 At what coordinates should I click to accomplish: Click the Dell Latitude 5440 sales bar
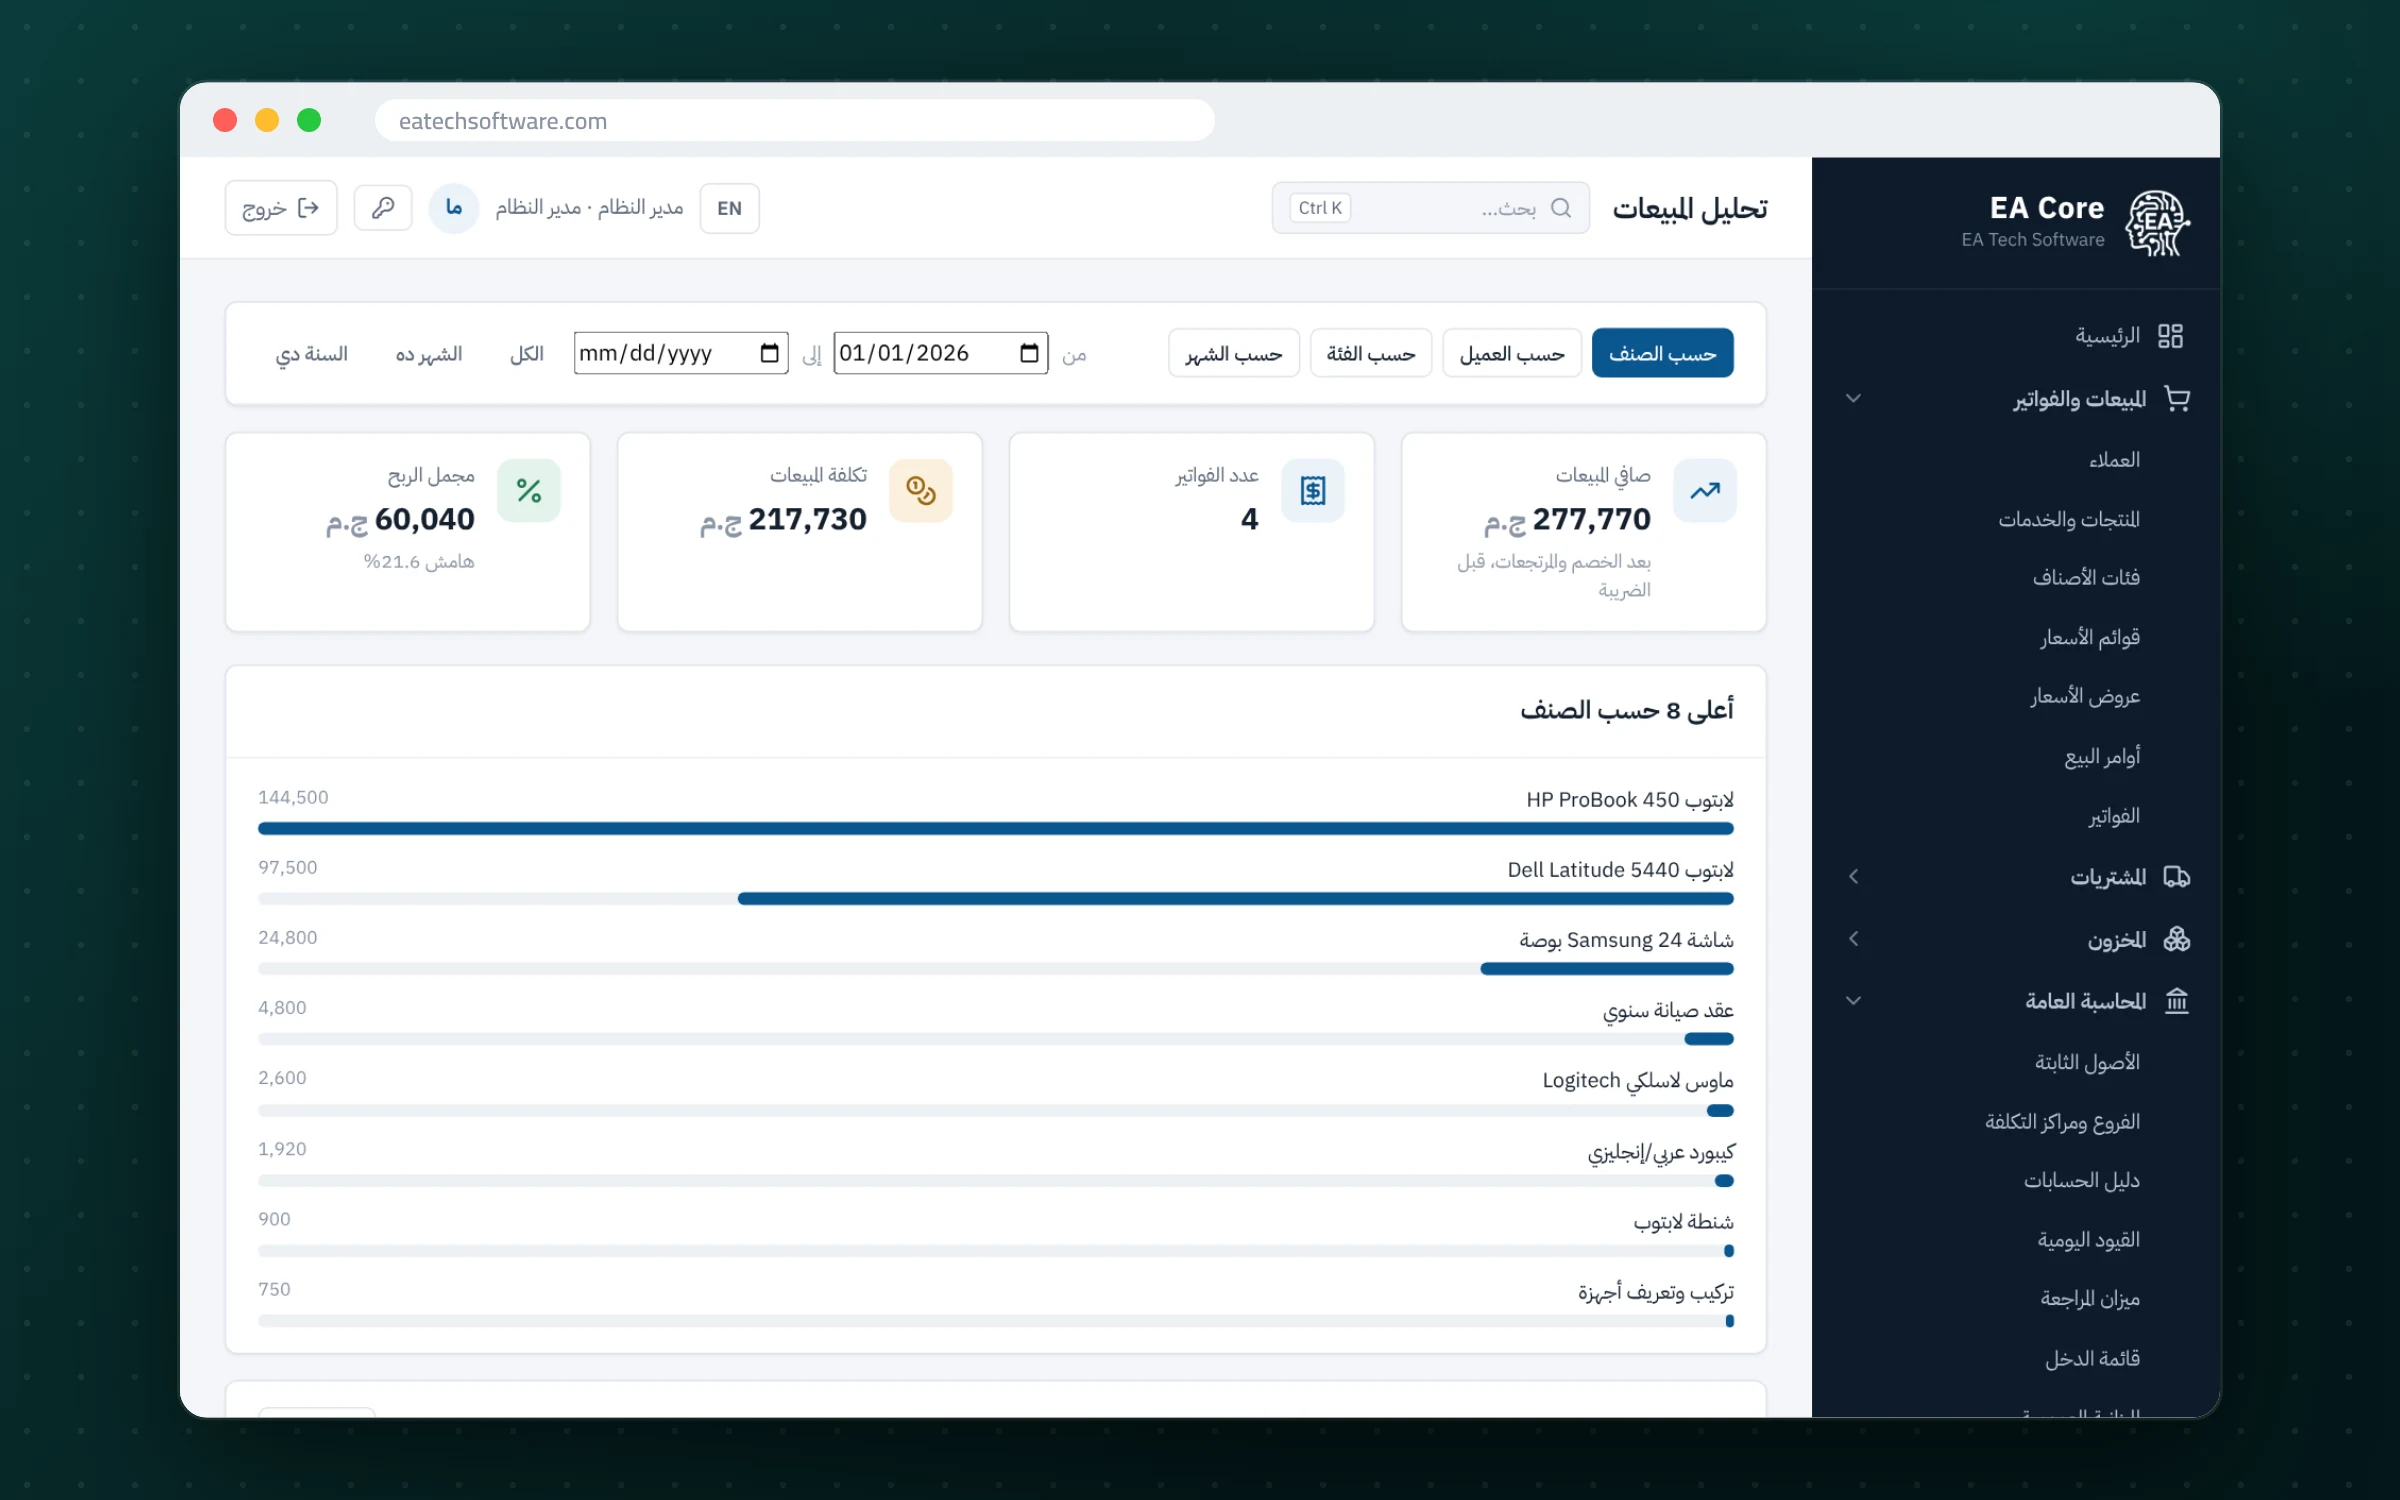(1236, 898)
